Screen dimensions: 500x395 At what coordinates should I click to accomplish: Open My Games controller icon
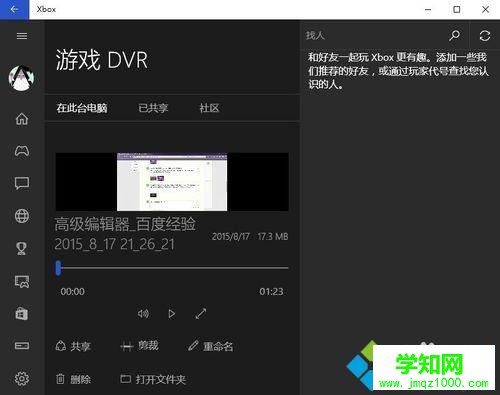(x=22, y=151)
